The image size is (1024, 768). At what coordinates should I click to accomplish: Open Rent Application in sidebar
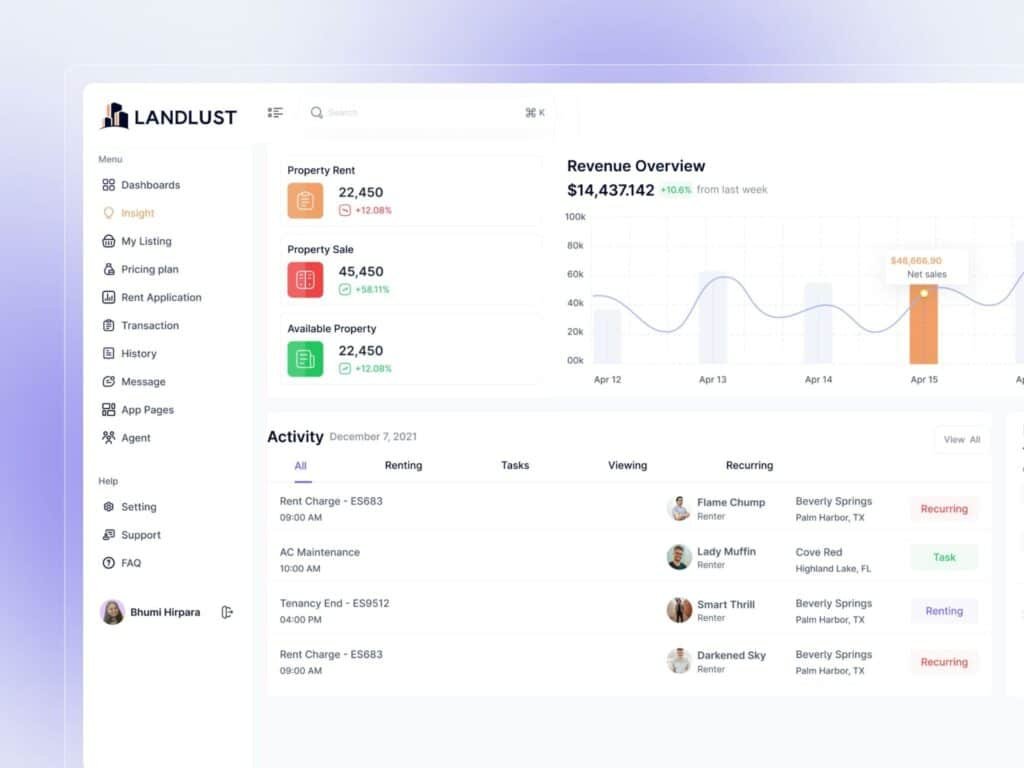(152, 297)
